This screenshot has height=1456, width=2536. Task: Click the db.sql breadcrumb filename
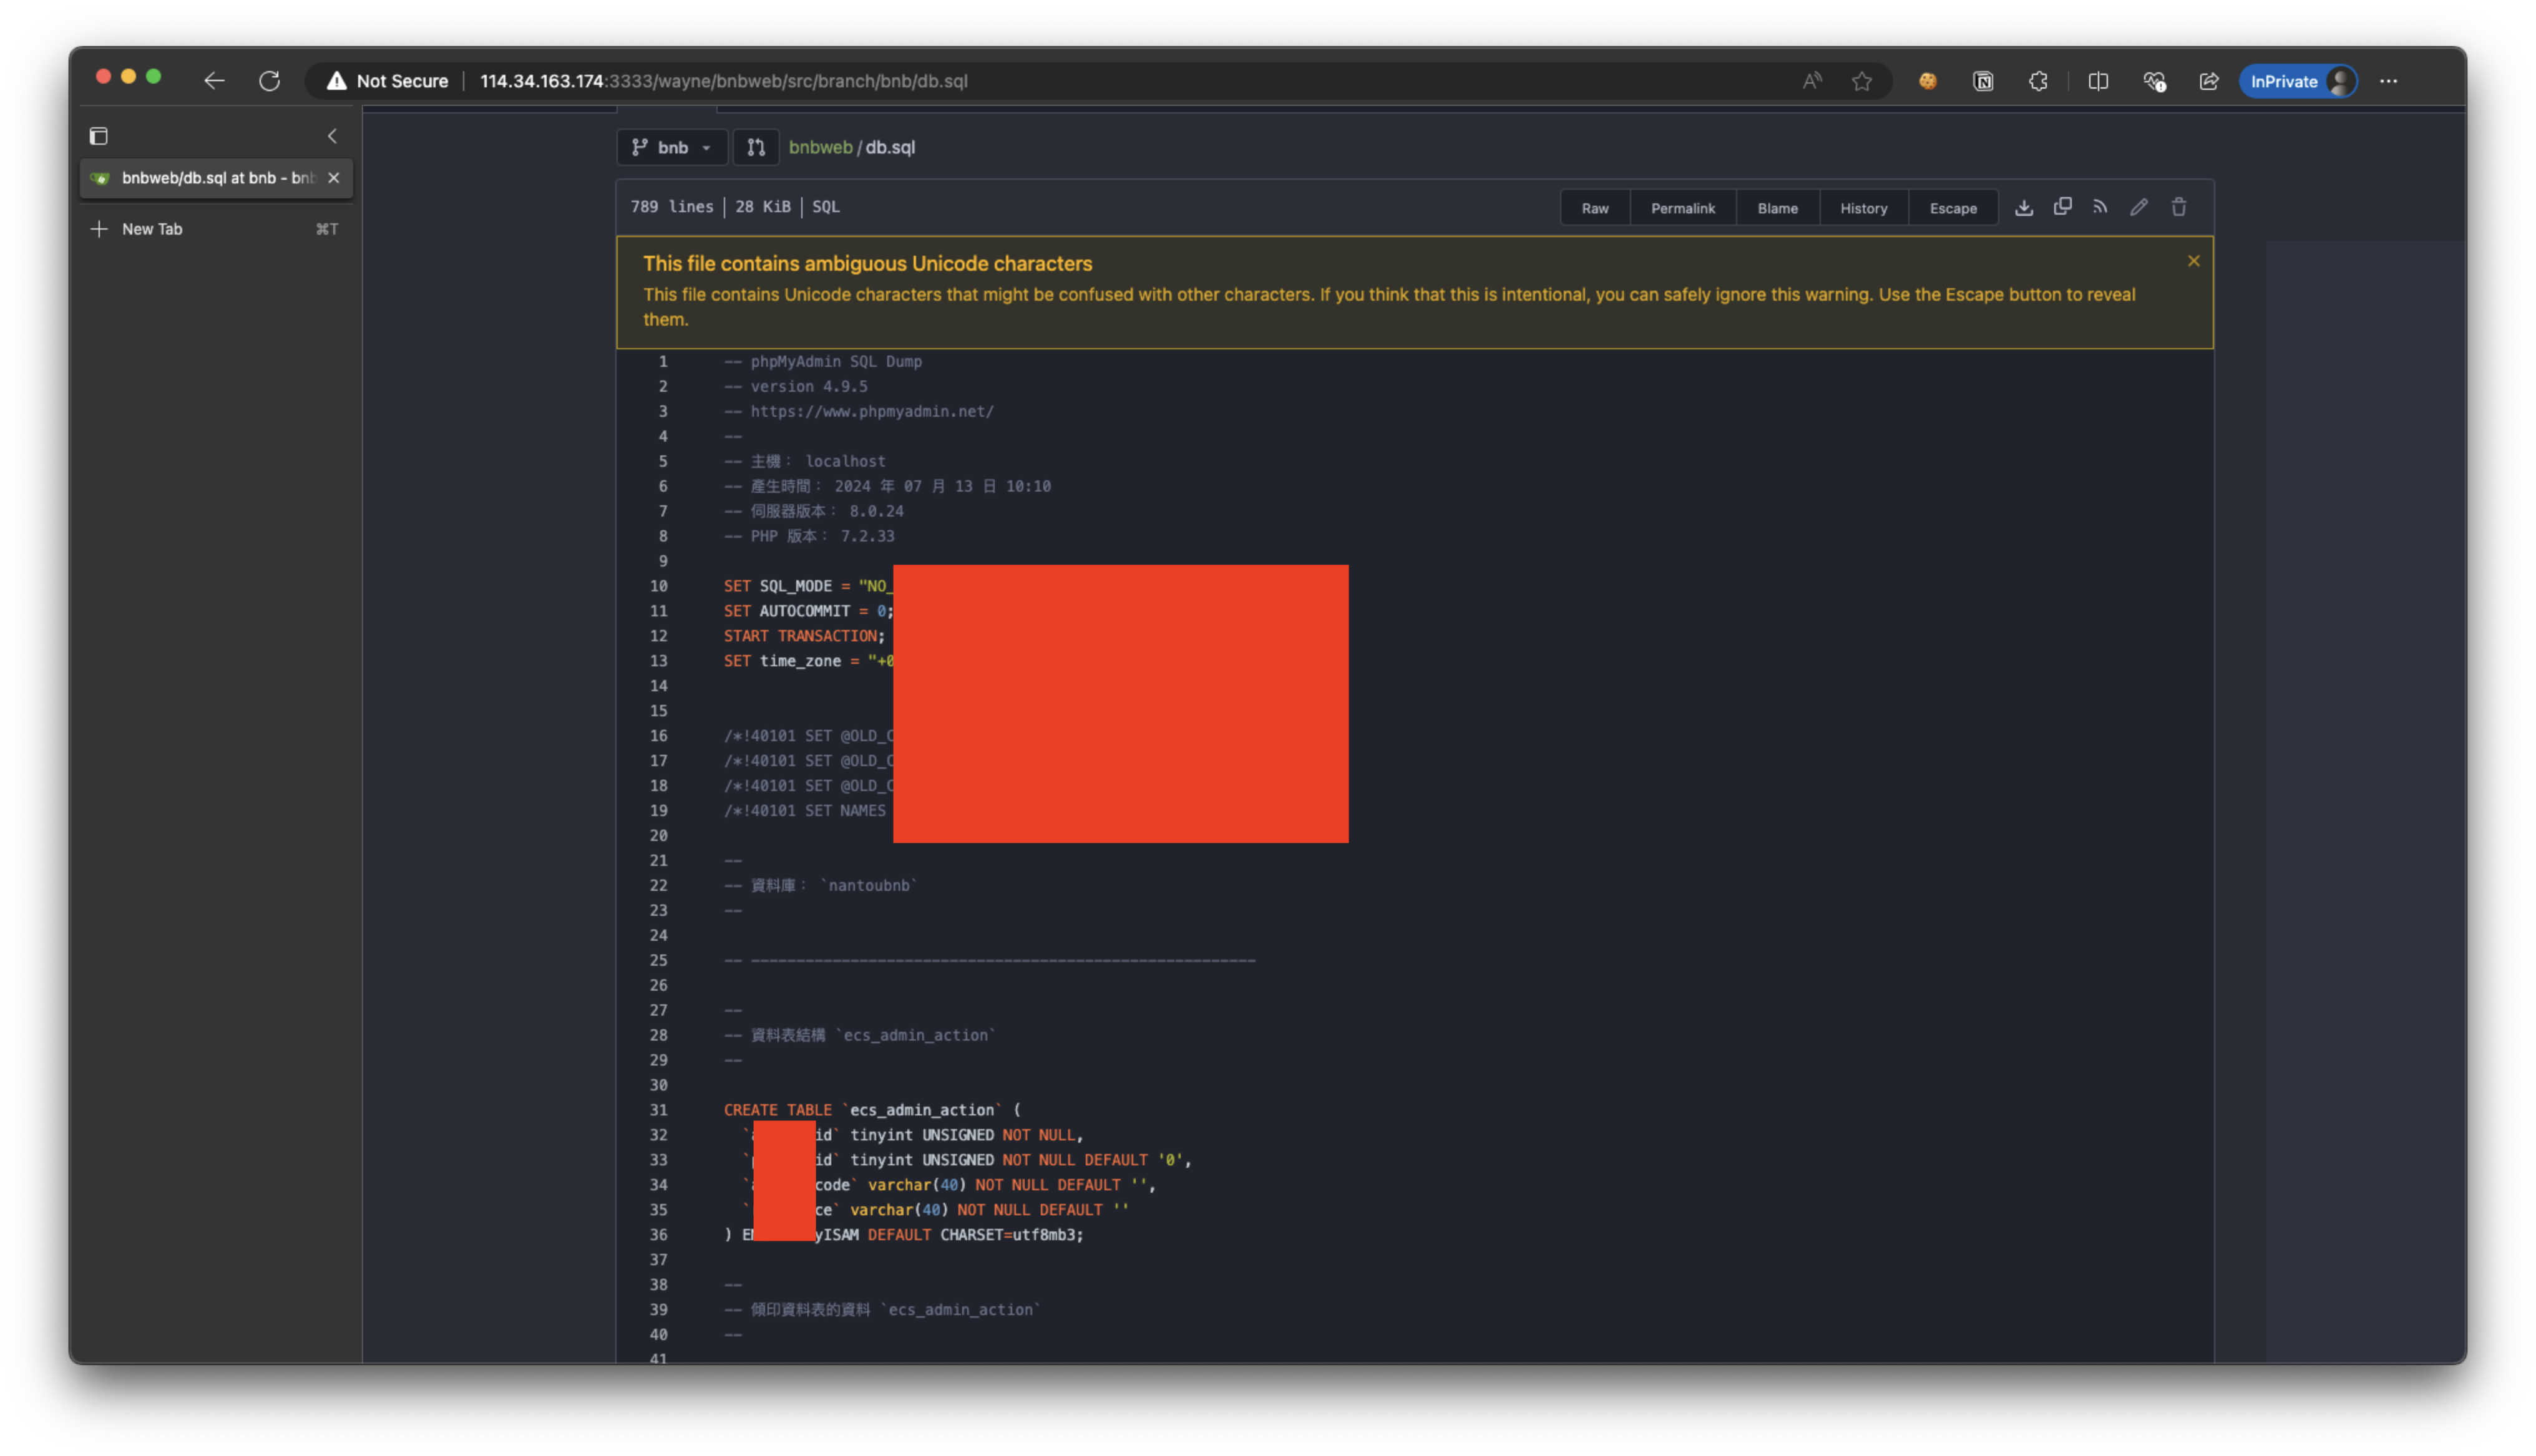(x=890, y=147)
